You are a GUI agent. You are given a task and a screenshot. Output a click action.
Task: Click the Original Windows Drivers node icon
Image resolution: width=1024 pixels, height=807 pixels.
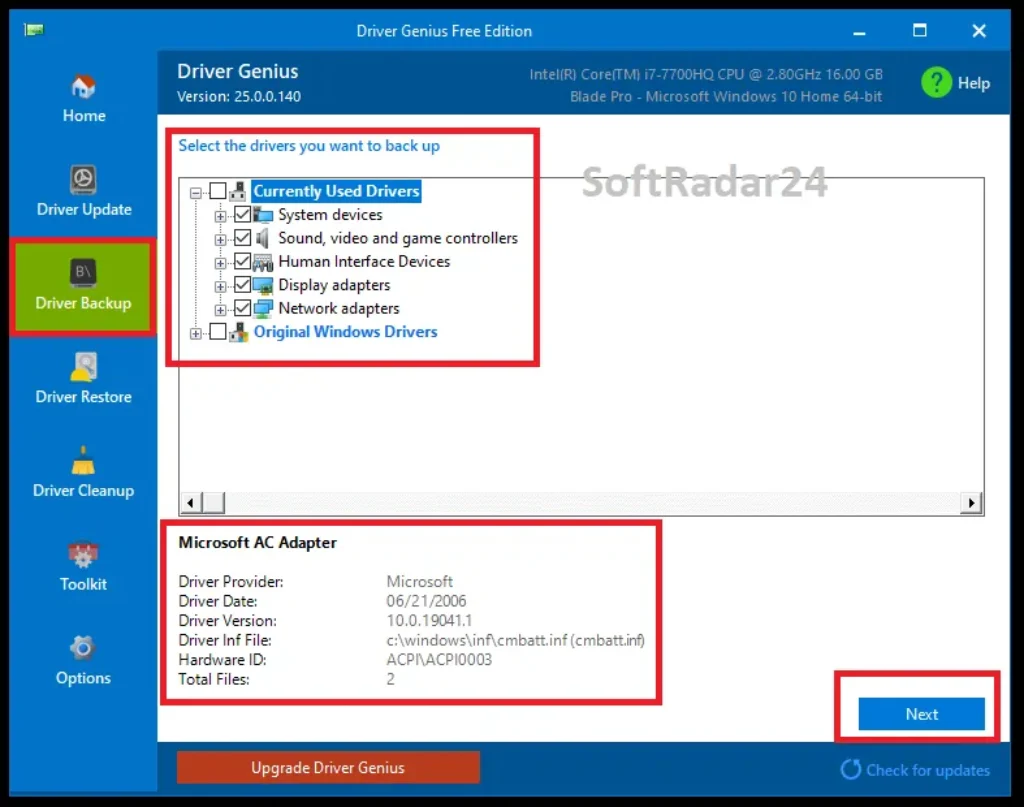tap(238, 332)
